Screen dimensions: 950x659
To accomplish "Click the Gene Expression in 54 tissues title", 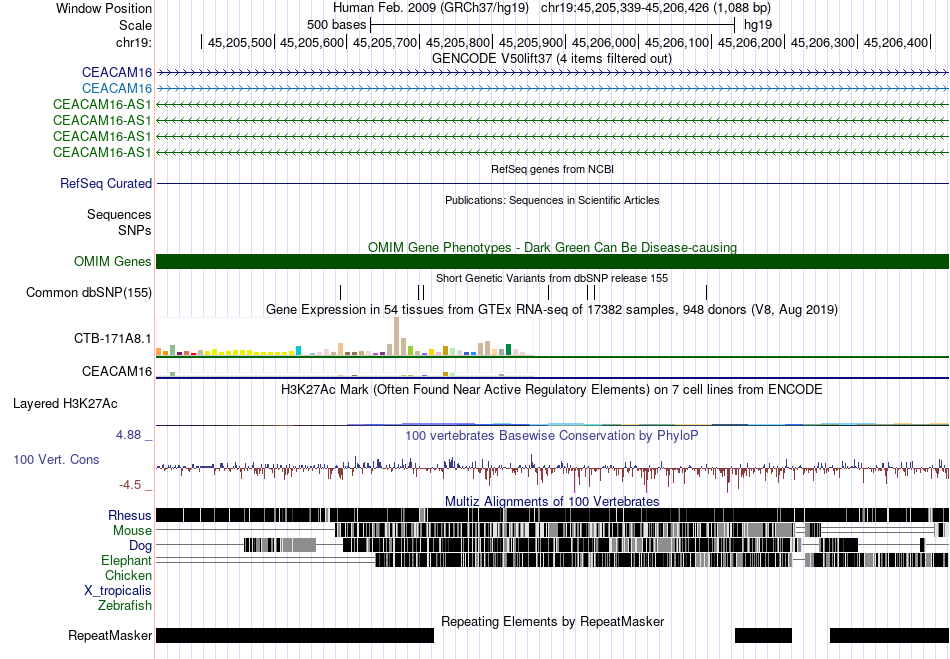I will click(x=552, y=310).
